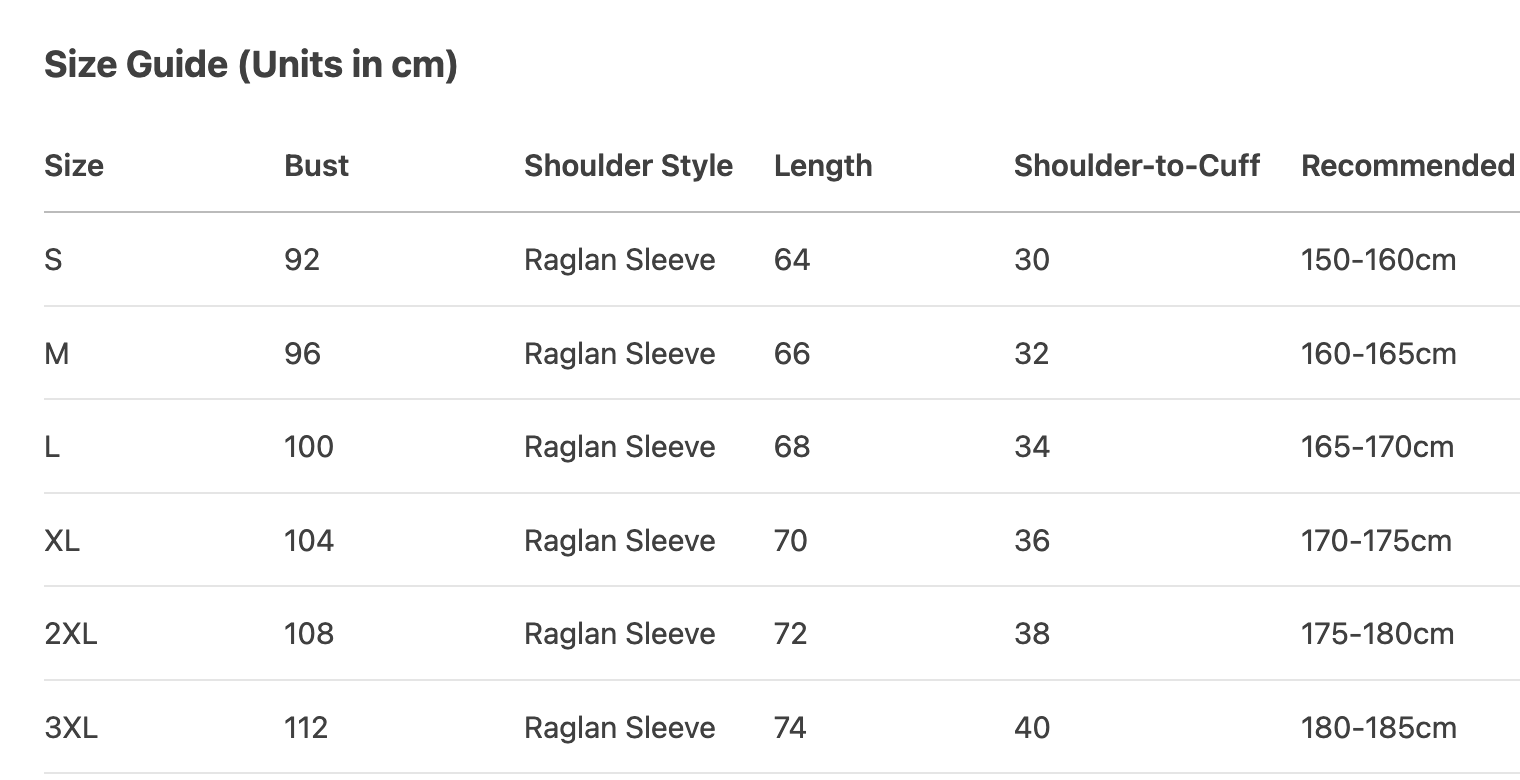
Task: Select the XL size row label
Action: coord(62,540)
